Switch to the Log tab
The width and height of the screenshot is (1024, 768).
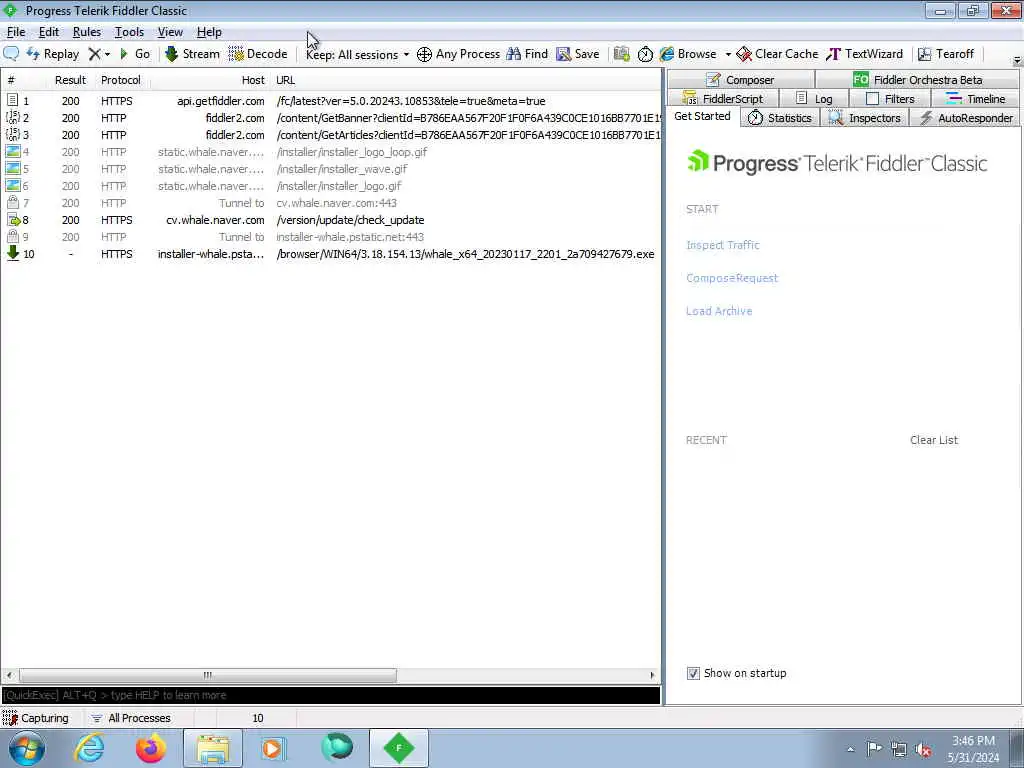click(814, 99)
